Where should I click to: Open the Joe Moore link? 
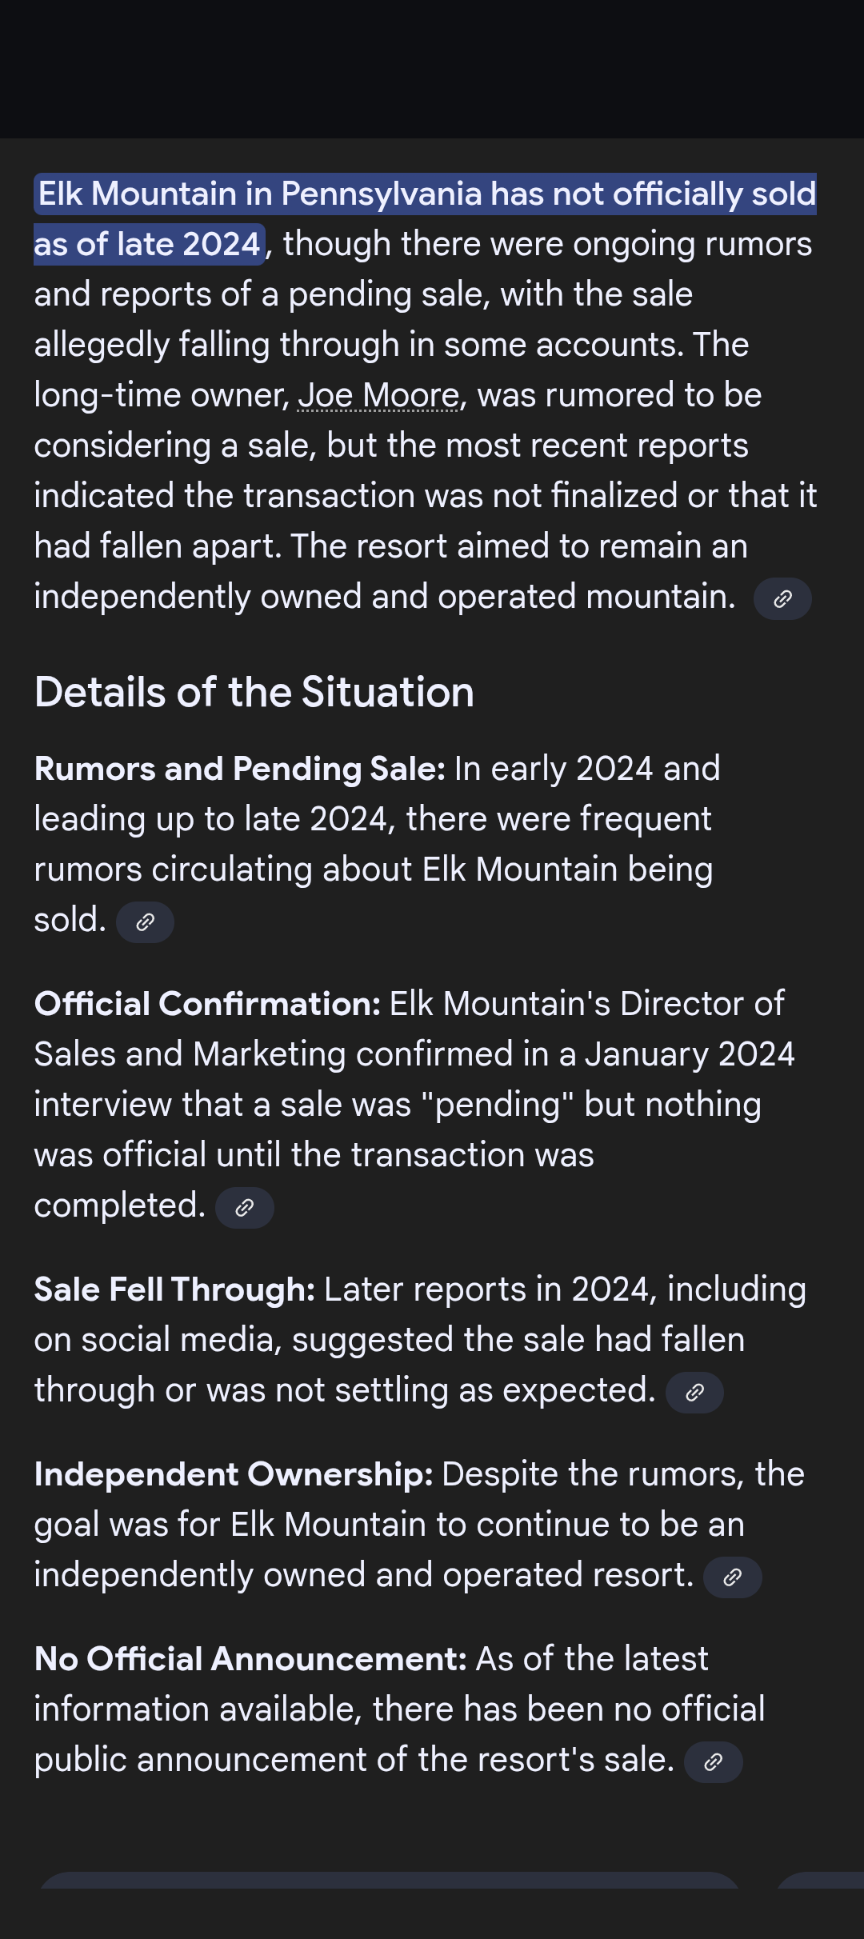379,396
